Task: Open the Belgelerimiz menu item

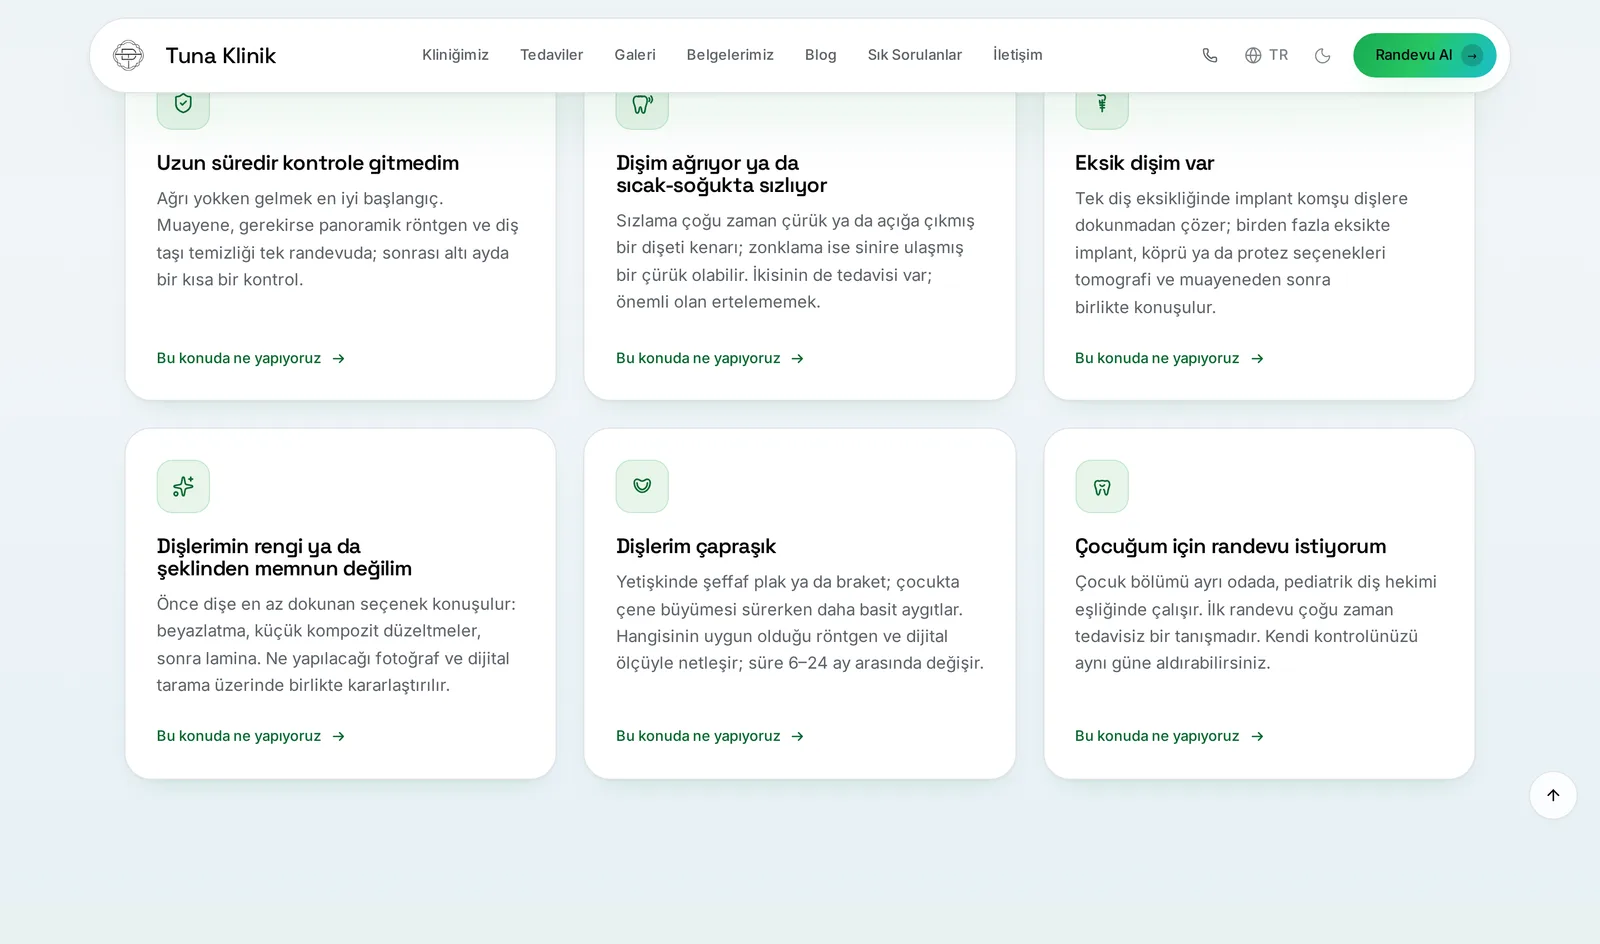Action: tap(730, 55)
